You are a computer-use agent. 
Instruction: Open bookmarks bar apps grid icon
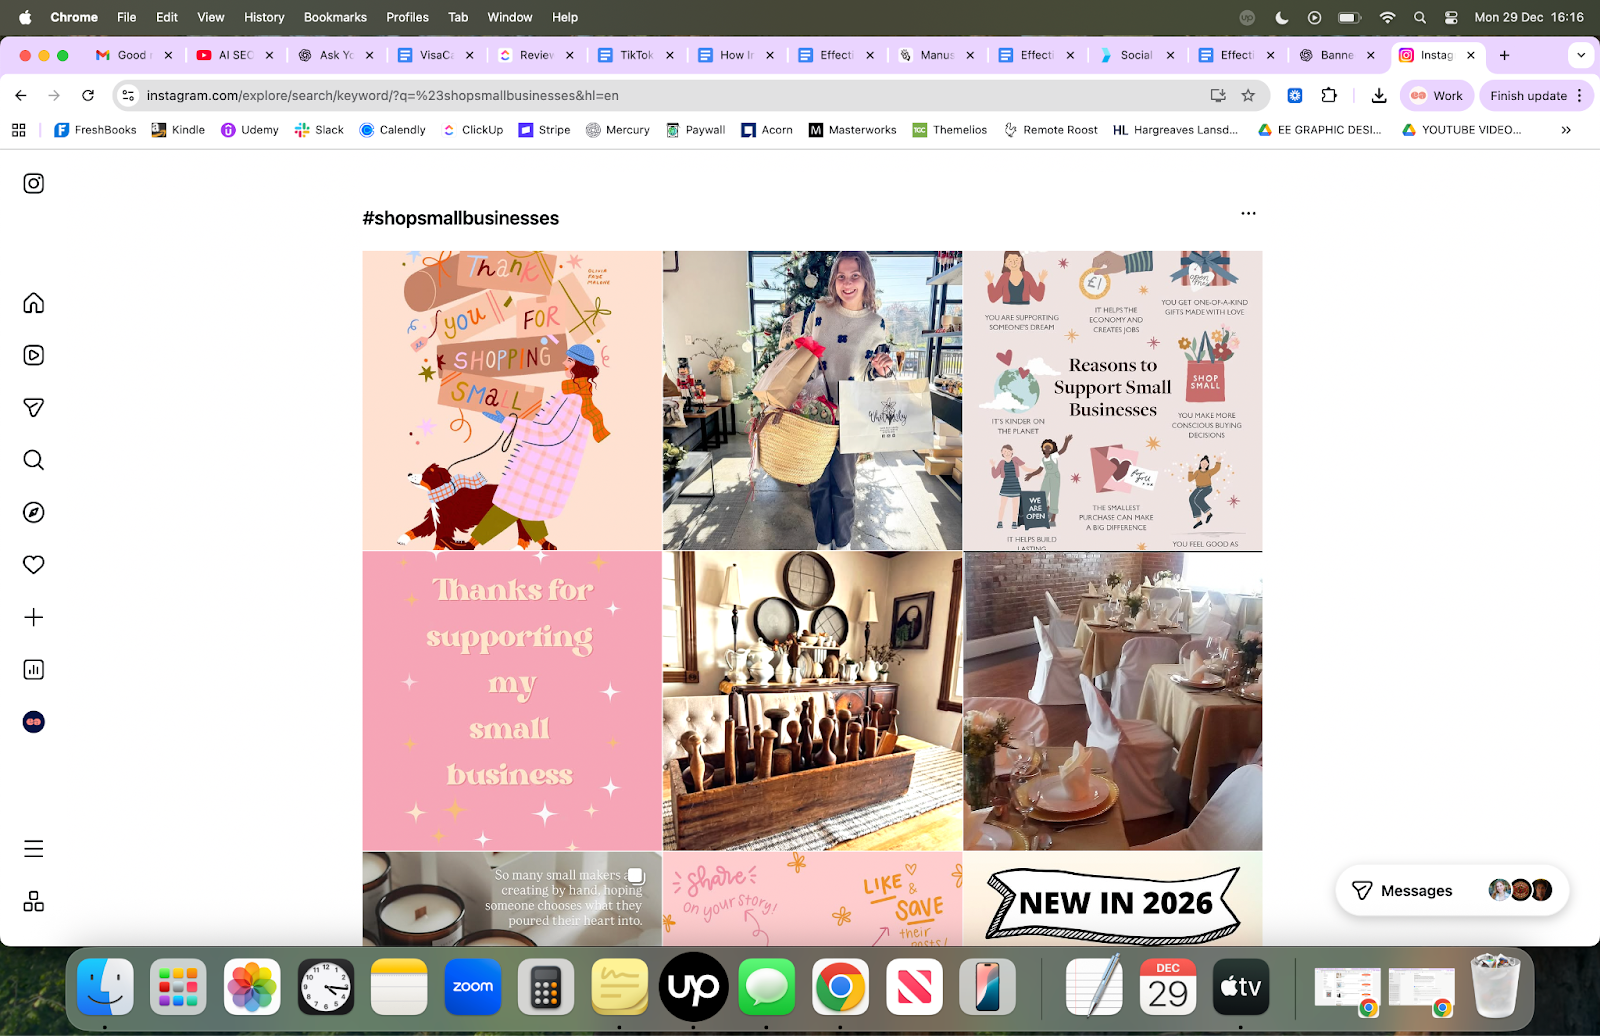coord(18,130)
